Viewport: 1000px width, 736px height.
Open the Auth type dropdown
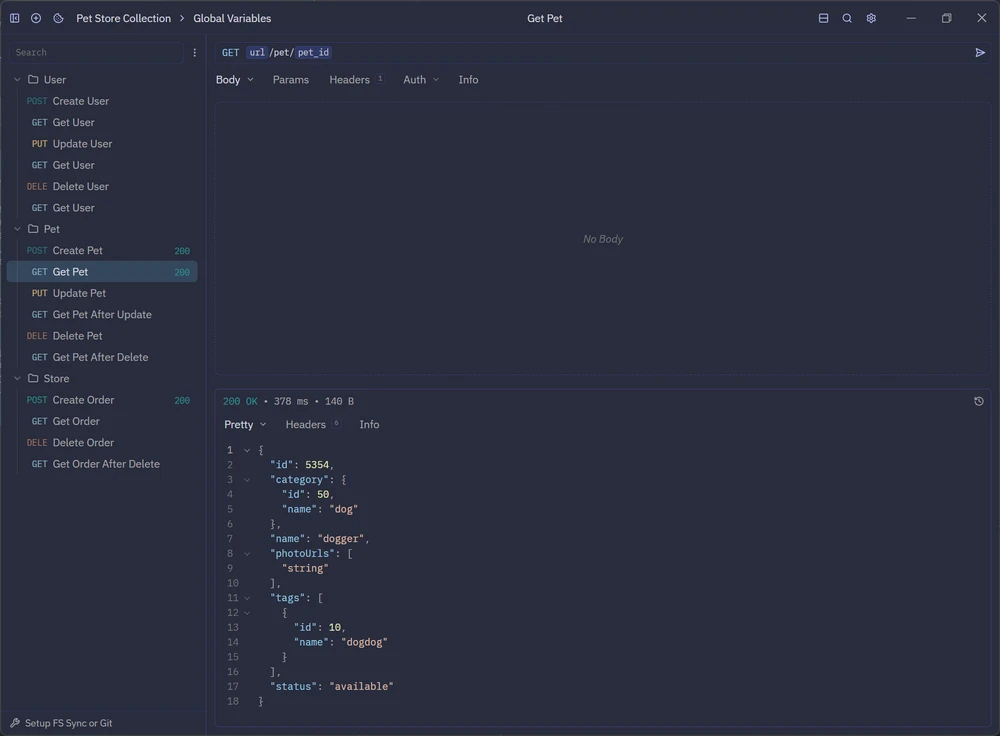pyautogui.click(x=421, y=80)
